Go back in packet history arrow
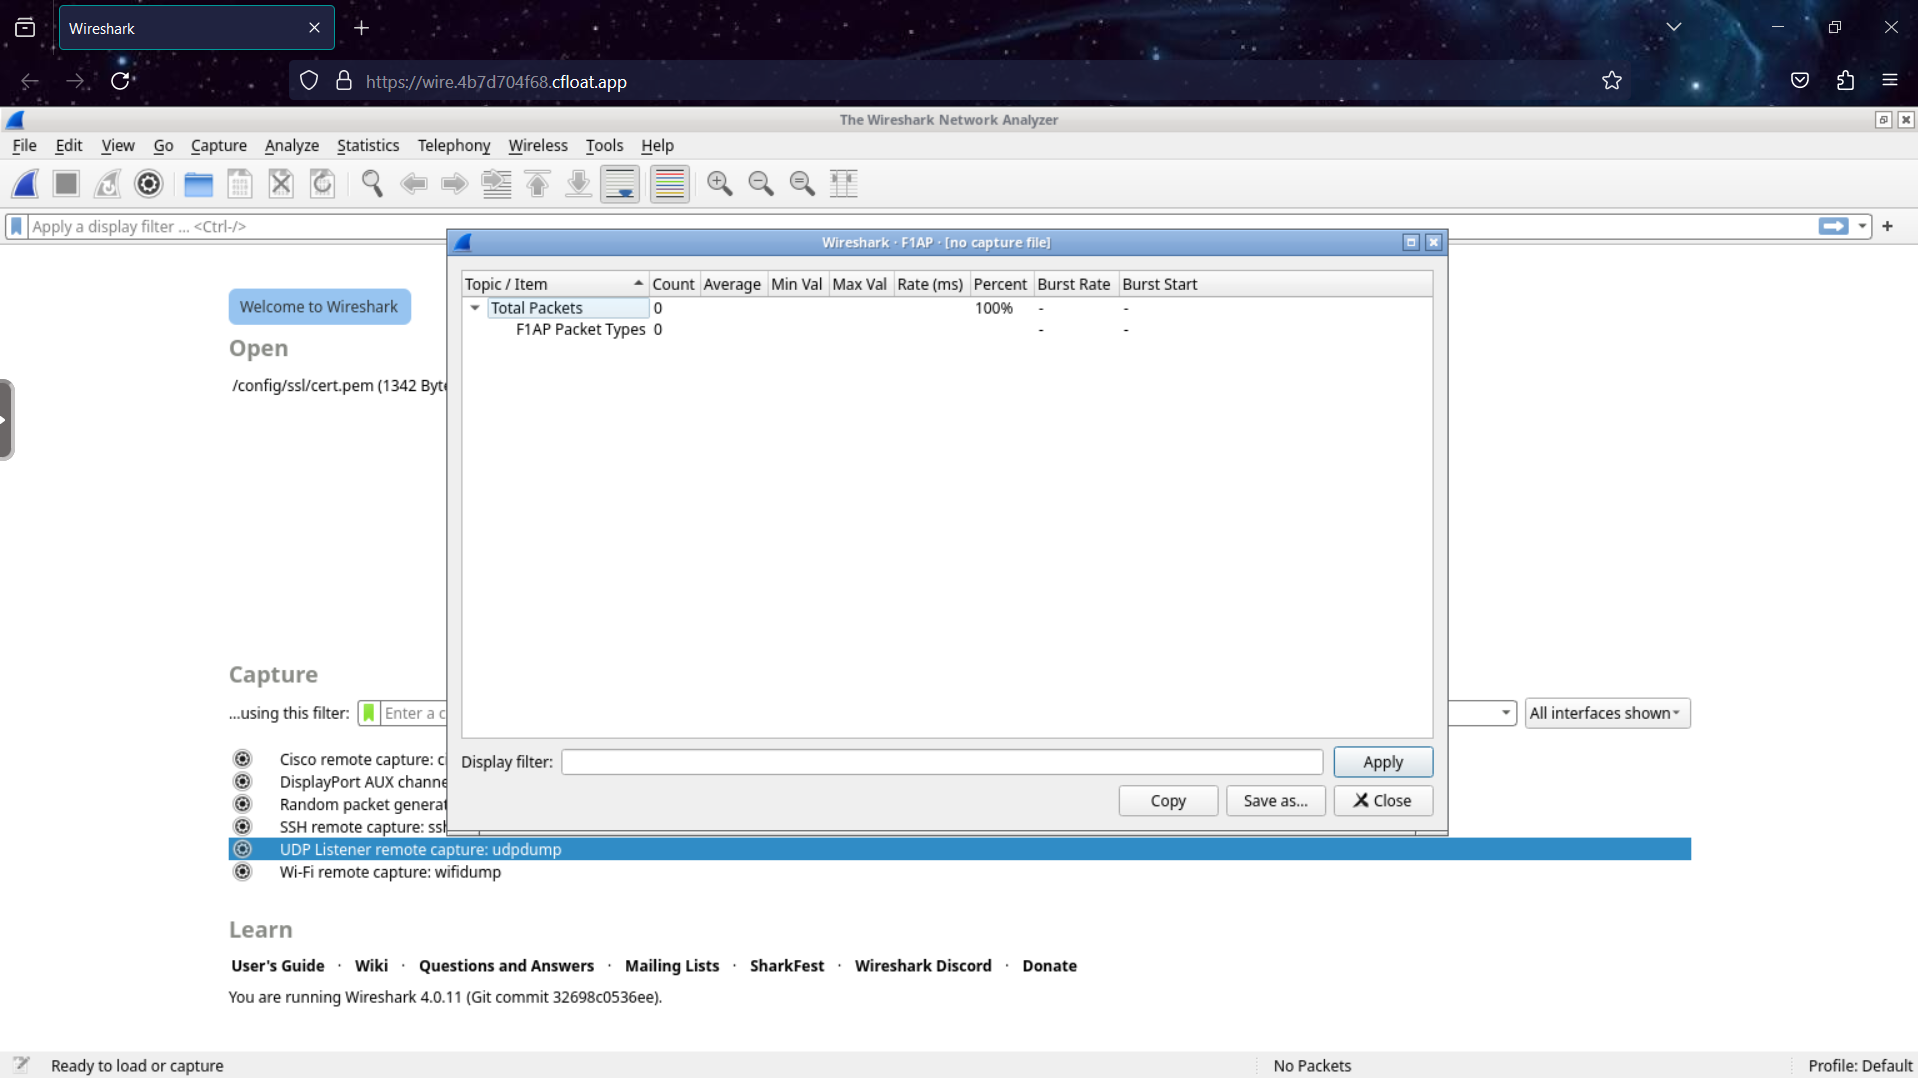 click(x=413, y=184)
